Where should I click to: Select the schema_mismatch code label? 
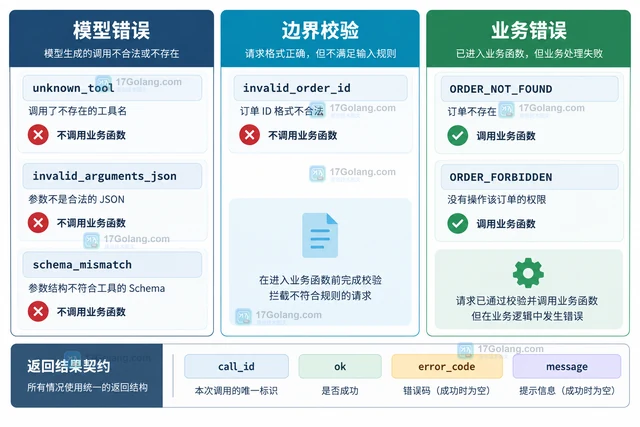pyautogui.click(x=112, y=265)
